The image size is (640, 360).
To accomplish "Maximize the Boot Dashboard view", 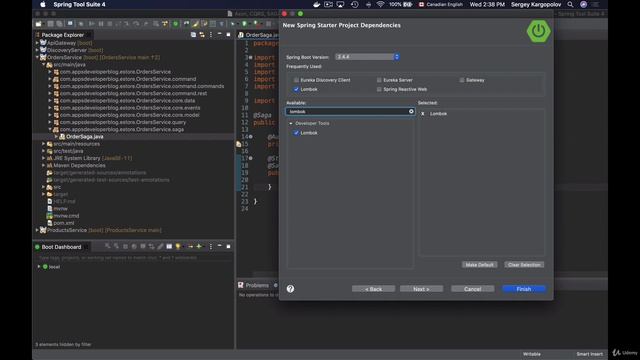I will (x=228, y=247).
